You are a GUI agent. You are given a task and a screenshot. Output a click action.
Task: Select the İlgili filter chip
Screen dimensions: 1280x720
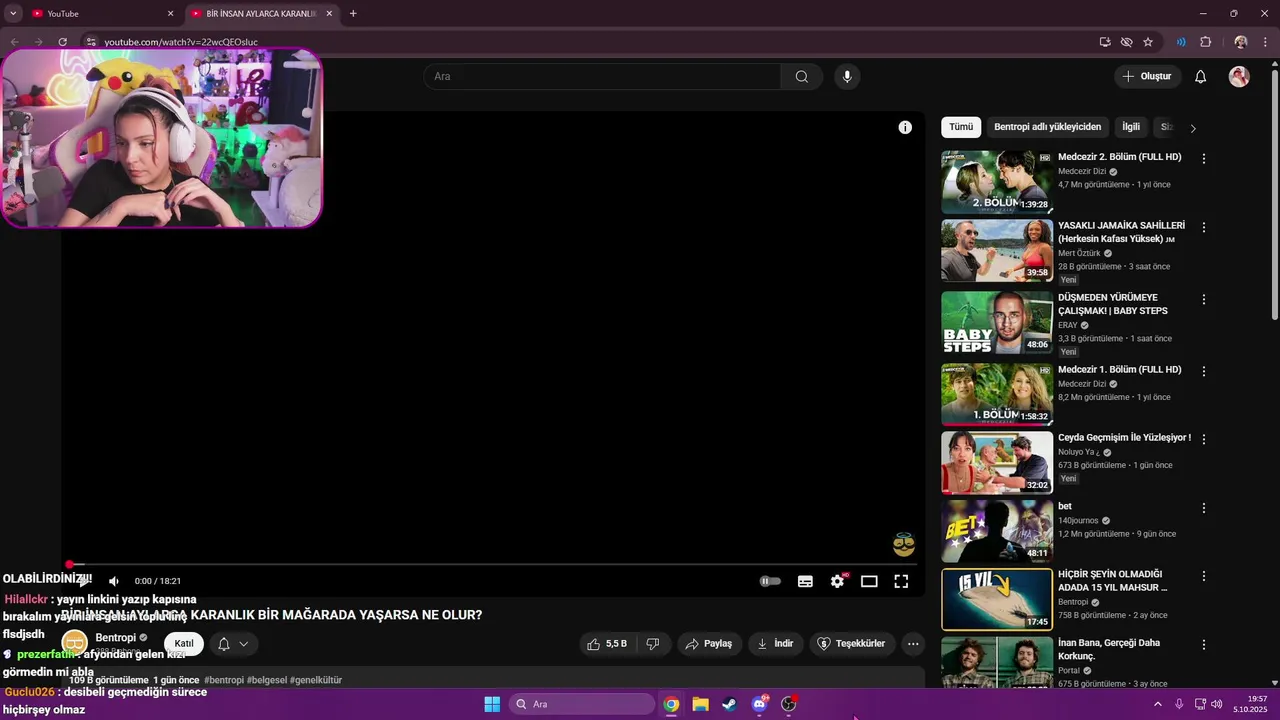point(1131,127)
